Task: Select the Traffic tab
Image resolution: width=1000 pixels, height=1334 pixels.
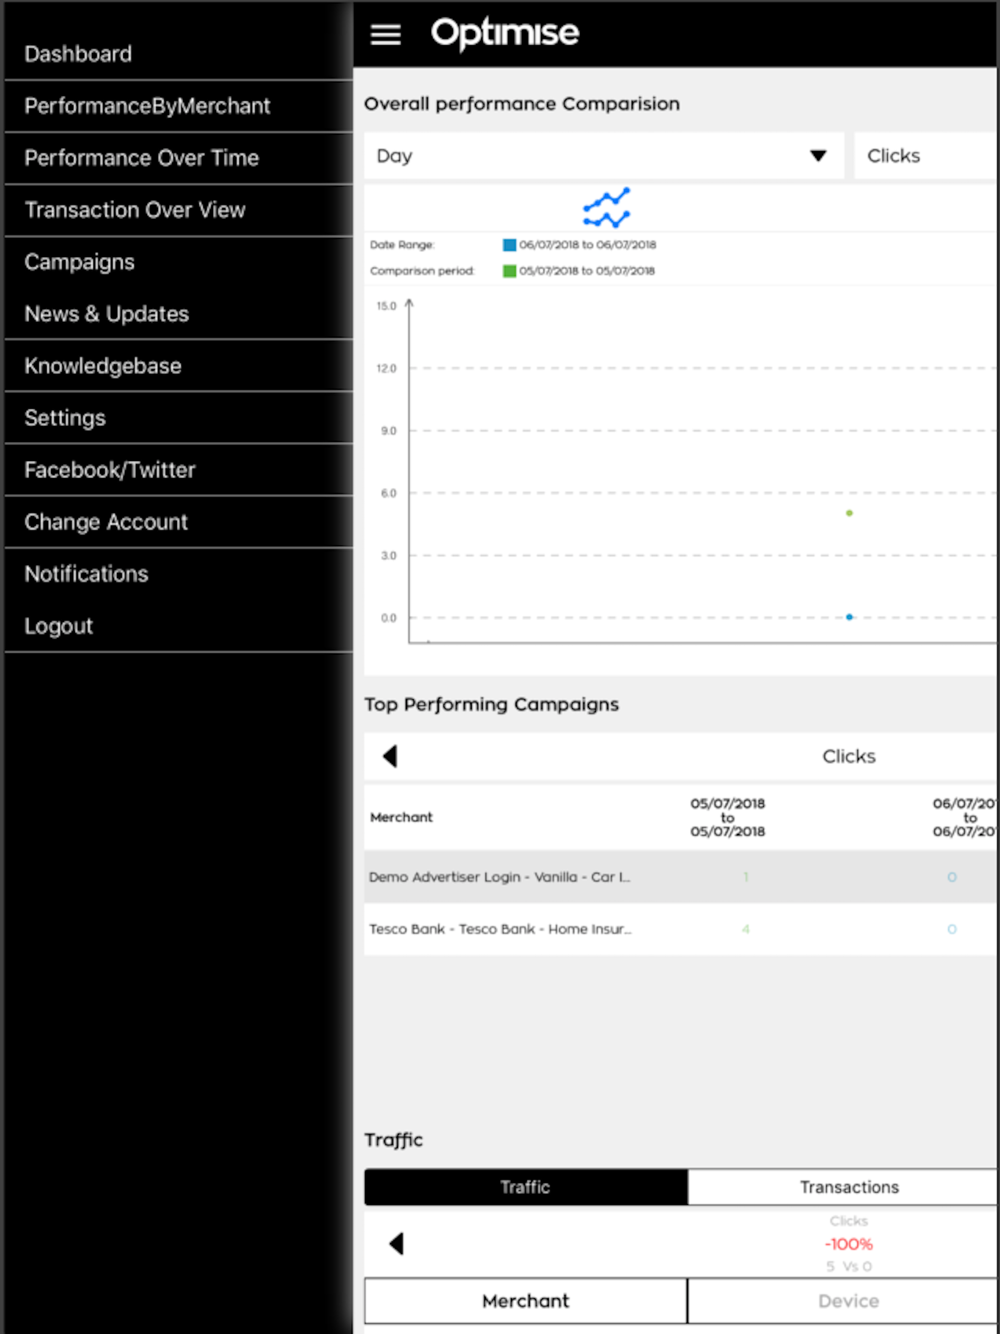Action: (525, 1187)
